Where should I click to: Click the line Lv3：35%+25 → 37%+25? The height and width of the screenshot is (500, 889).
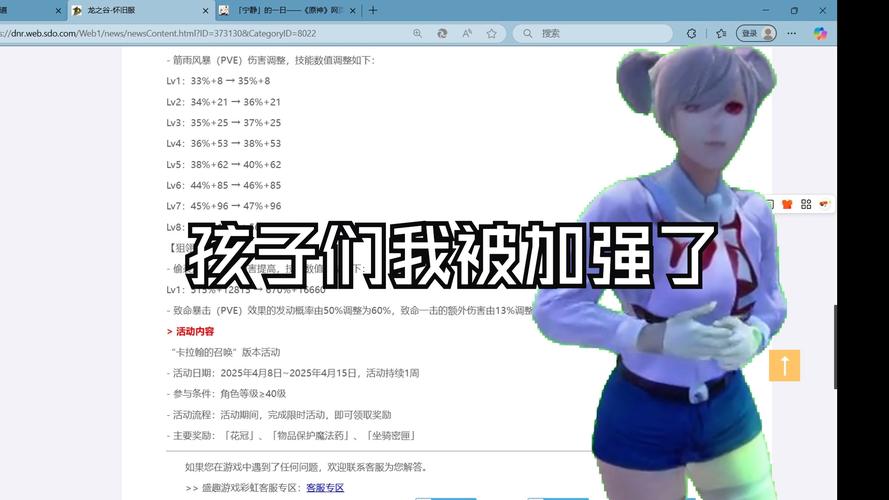tap(223, 123)
